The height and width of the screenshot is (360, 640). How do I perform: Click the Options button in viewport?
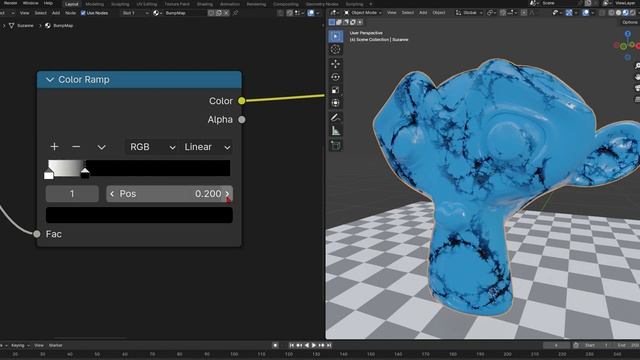630,22
